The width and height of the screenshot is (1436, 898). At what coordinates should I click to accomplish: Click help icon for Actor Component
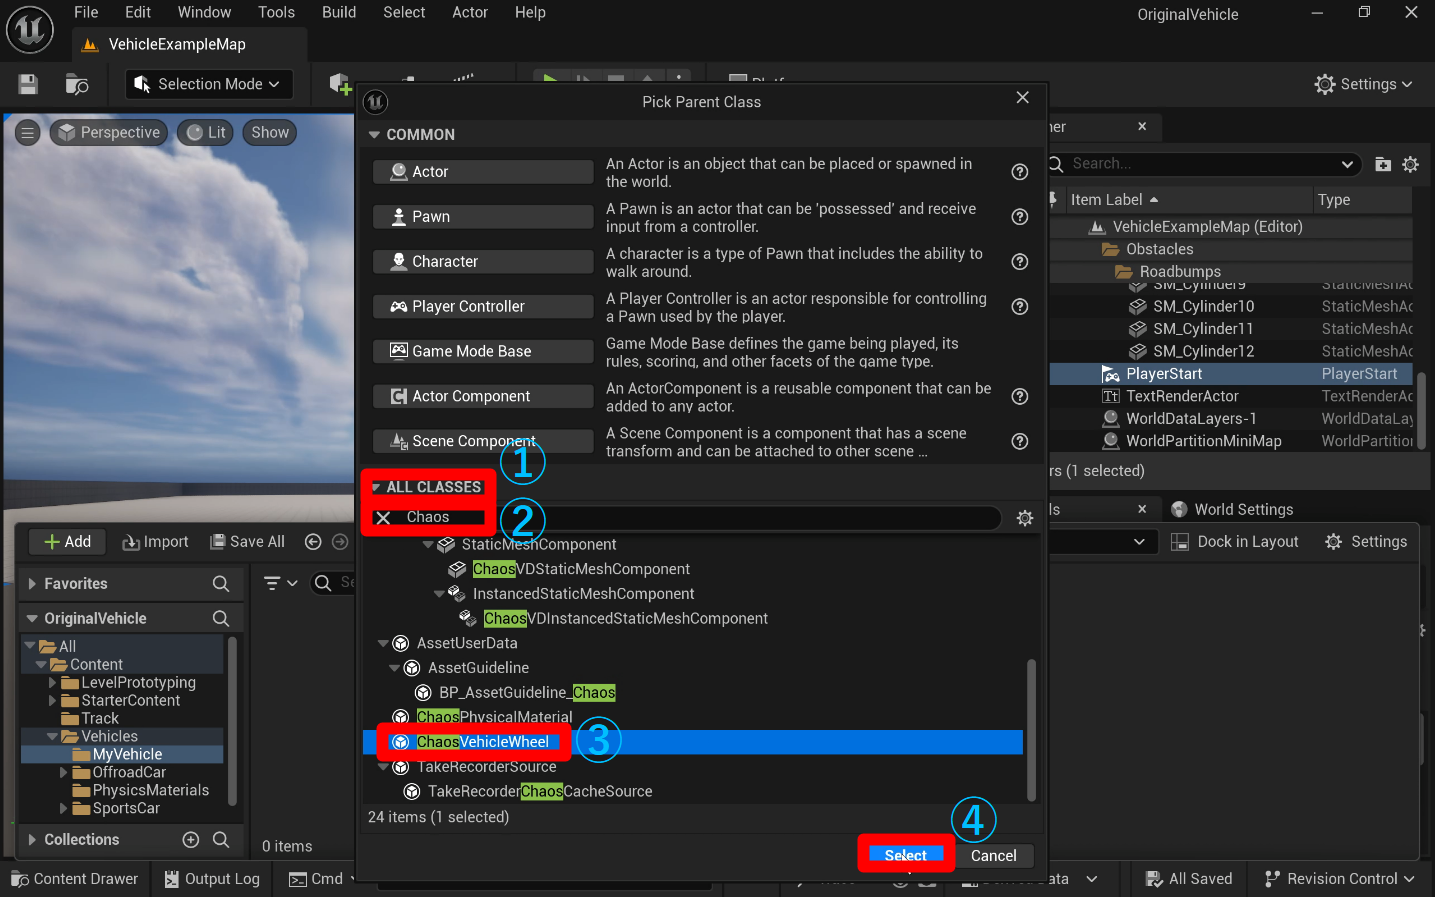1020,397
